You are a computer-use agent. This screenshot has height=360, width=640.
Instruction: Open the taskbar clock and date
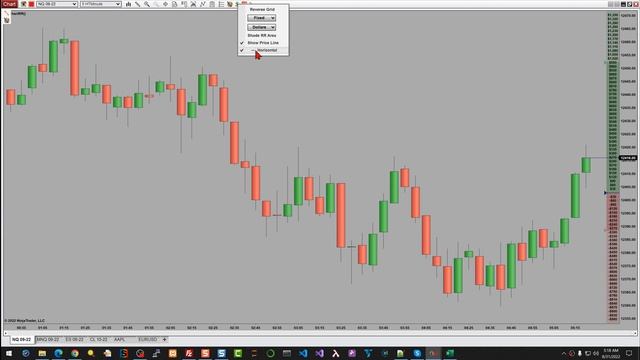pos(612,353)
